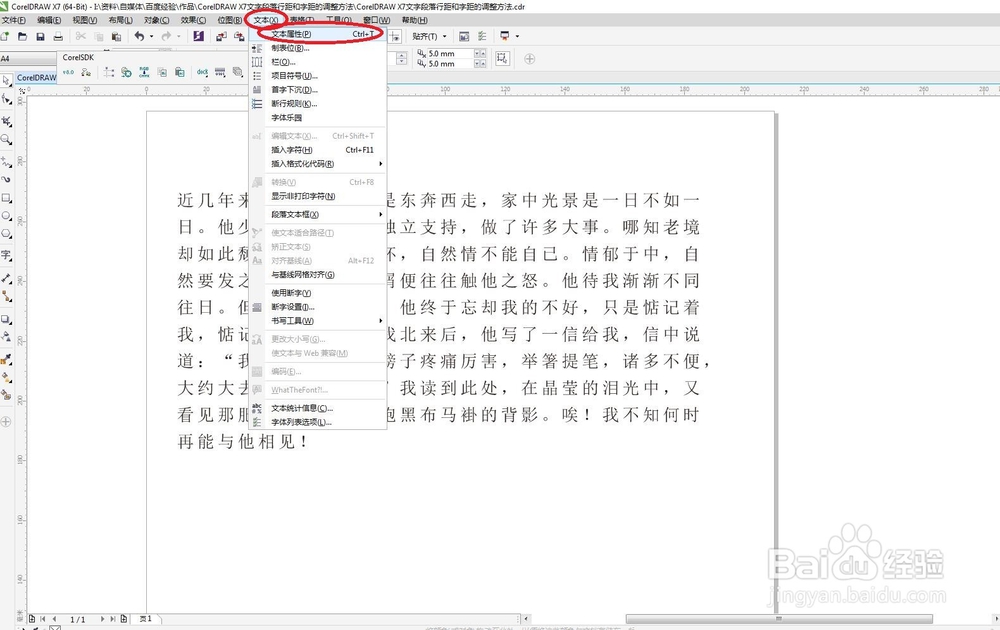Screen dimensions: 1000x630
Task: Click the Import icon in toolbar
Action: click(x=221, y=36)
